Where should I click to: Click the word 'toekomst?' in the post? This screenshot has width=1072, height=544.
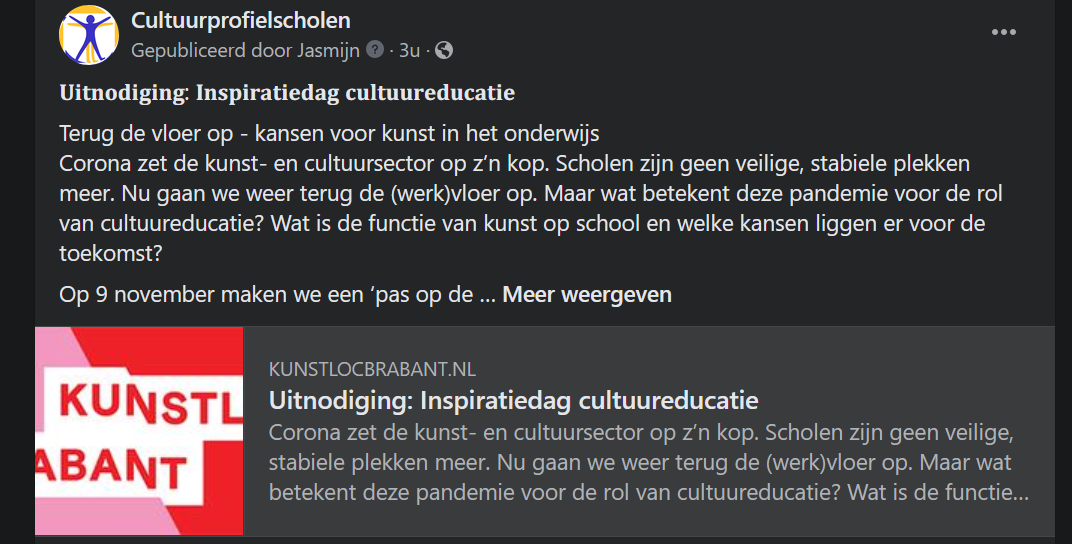coord(111,254)
